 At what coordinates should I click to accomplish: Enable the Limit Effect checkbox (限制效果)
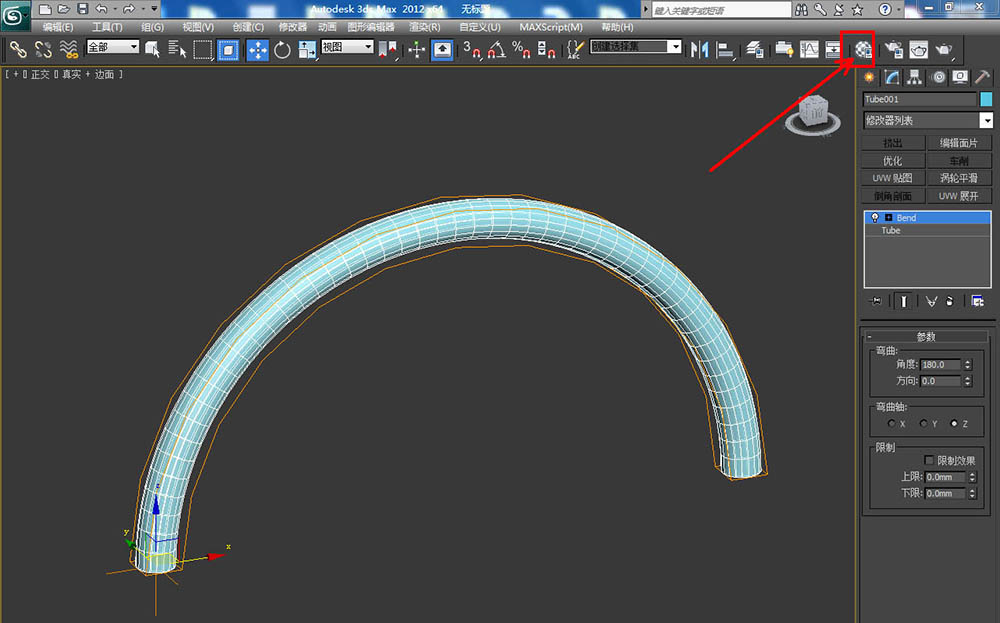(929, 460)
